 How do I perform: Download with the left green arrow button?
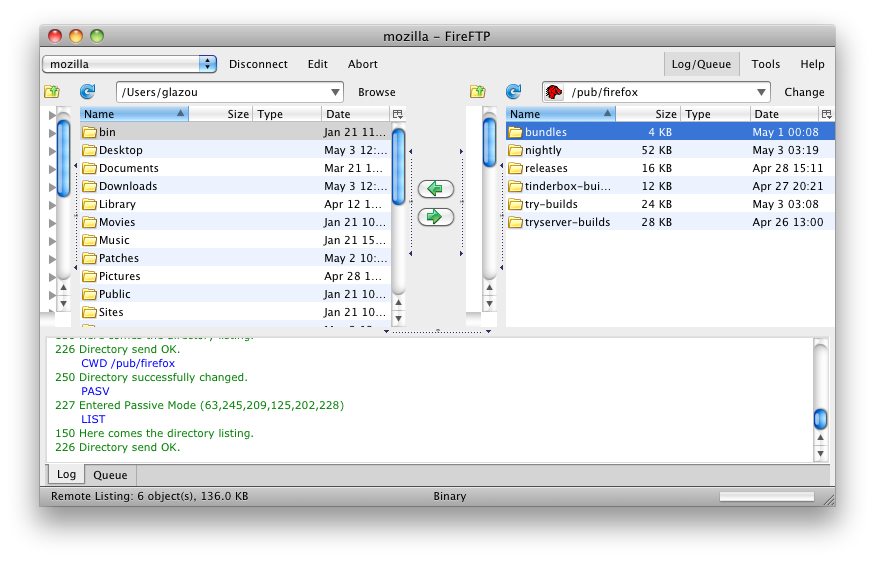click(436, 189)
